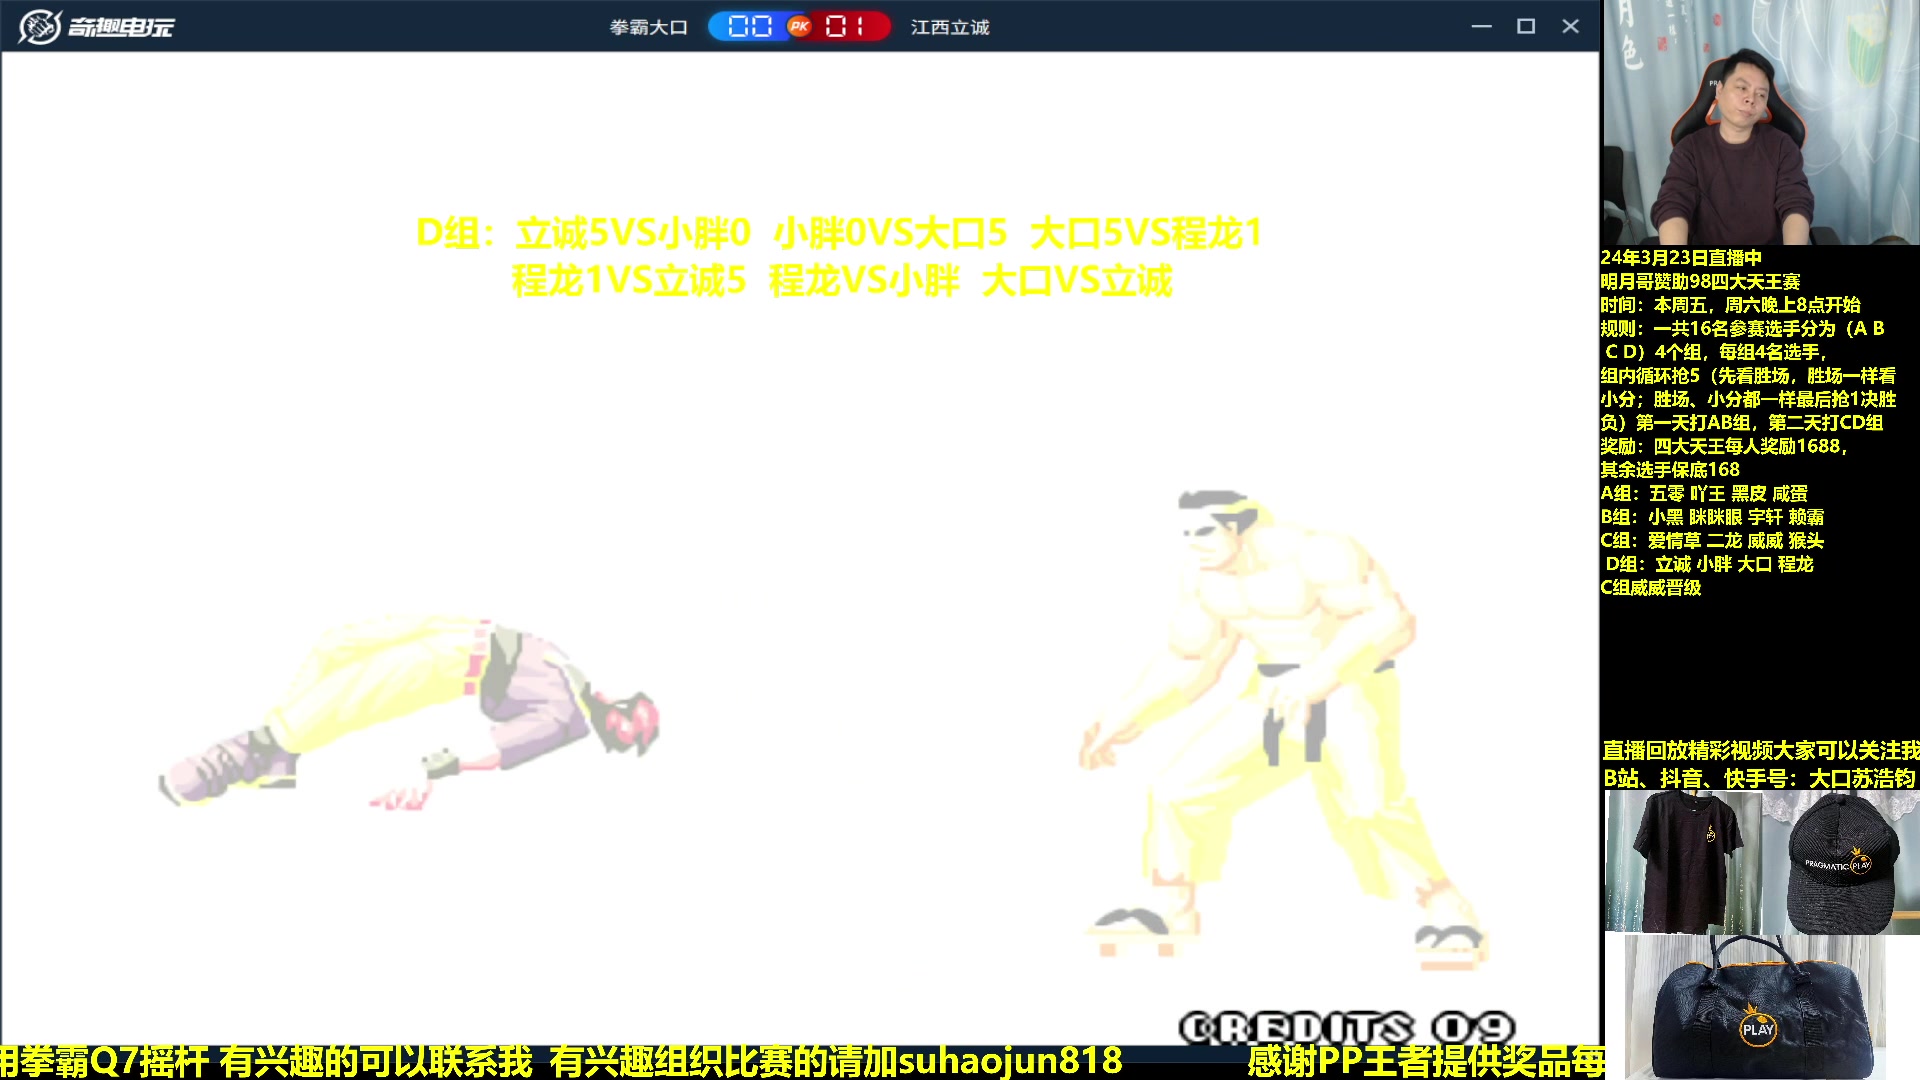Click the line '明月哥赞助98四大天王赛'
The image size is (1920, 1080).
tap(1700, 282)
